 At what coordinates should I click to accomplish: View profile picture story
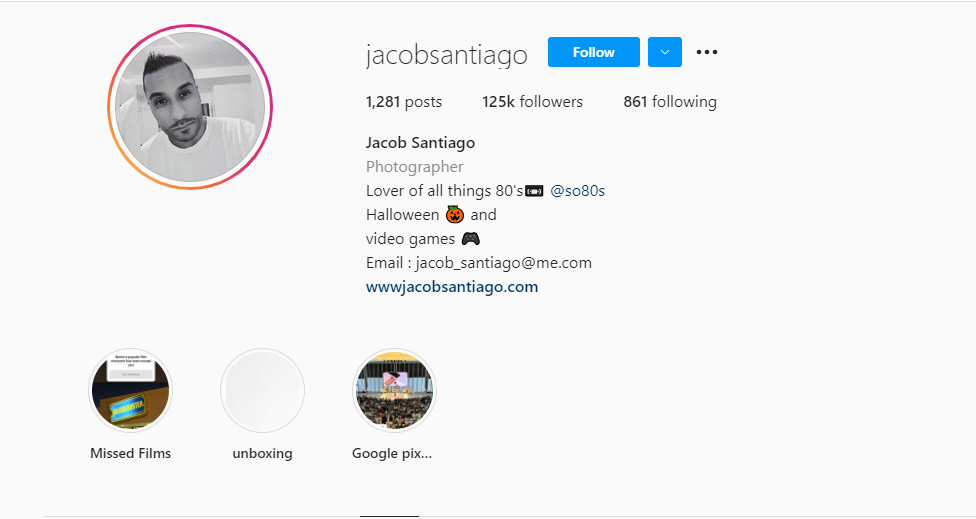click(190, 107)
